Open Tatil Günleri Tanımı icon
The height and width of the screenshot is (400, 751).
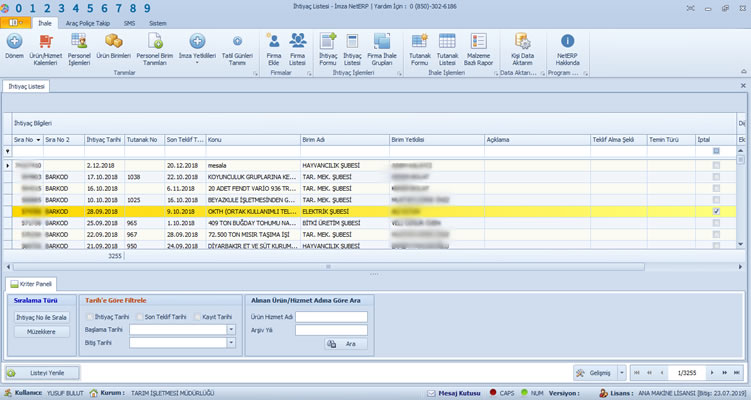[x=237, y=42]
